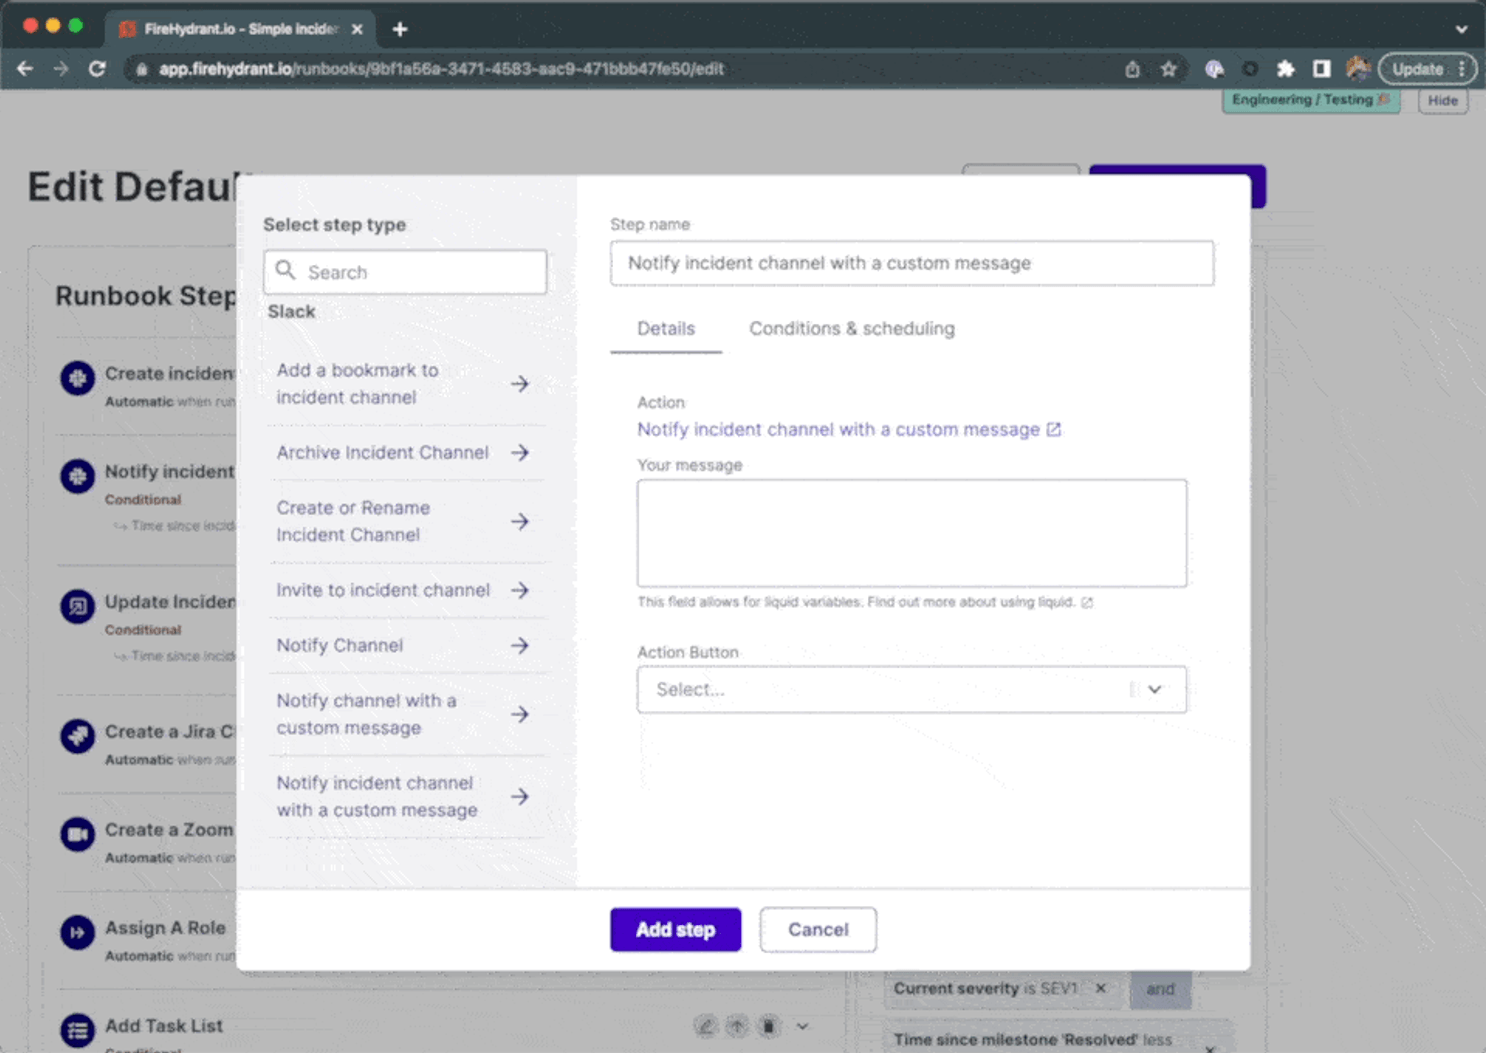
Task: Close the FireHydrant.io browser tab
Action: click(x=357, y=29)
